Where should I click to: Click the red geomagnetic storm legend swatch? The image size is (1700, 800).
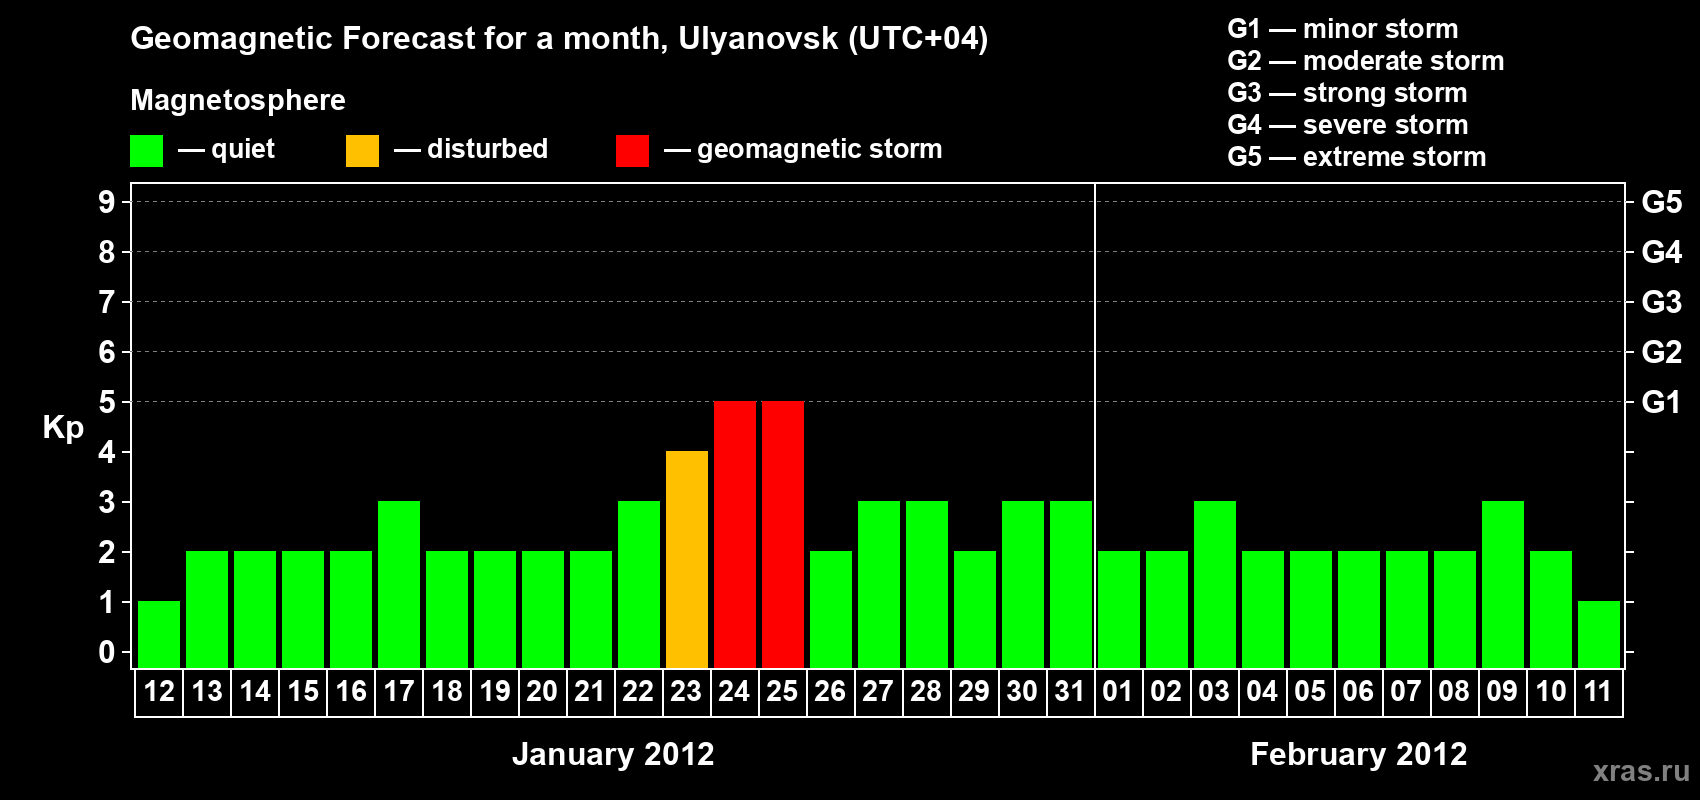tap(632, 151)
